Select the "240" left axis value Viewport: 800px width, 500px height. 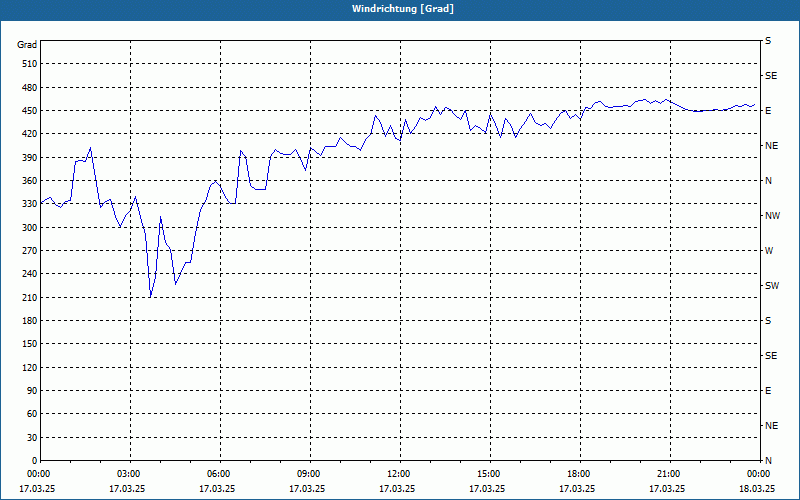click(x=30, y=274)
